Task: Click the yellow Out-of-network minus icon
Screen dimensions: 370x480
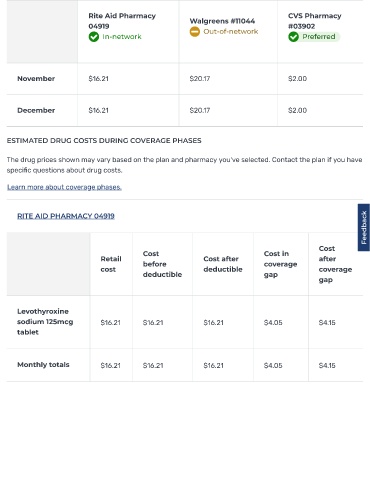Action: click(195, 32)
